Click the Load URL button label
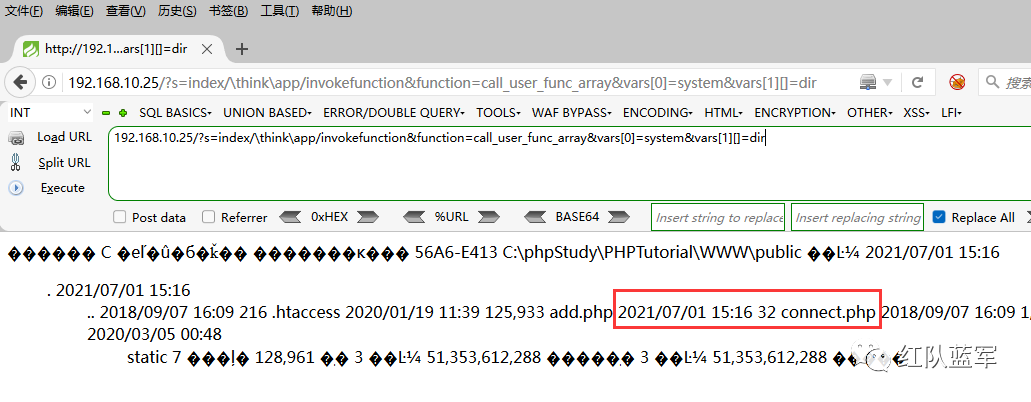This screenshot has width=1031, height=402. [64, 137]
